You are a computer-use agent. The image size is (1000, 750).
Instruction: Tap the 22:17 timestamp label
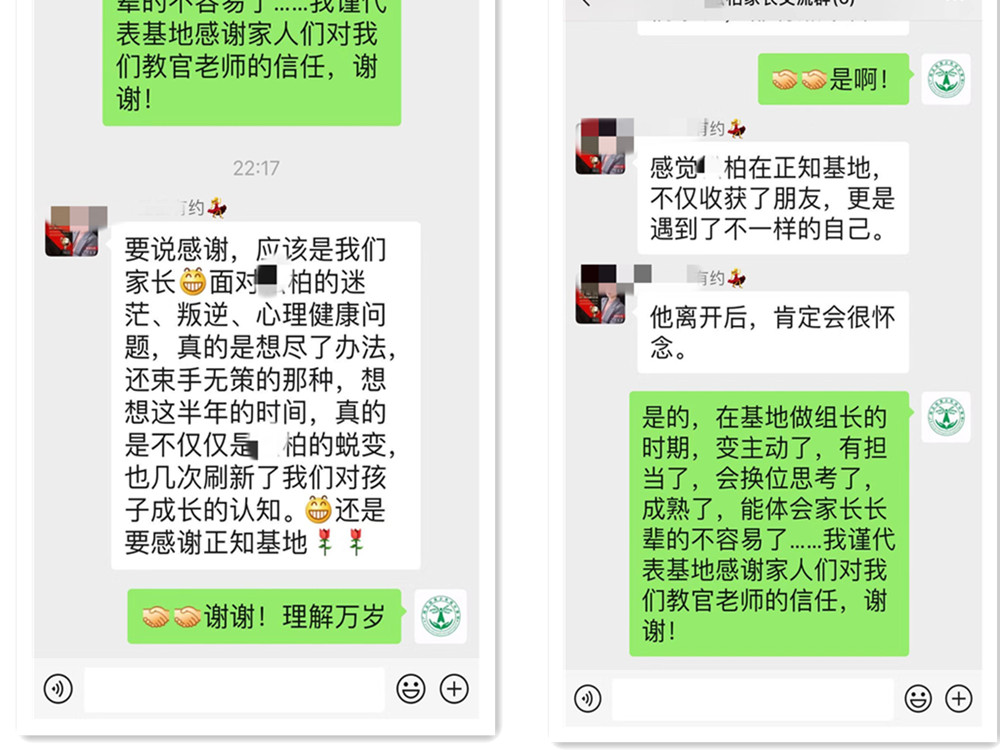[x=256, y=168]
